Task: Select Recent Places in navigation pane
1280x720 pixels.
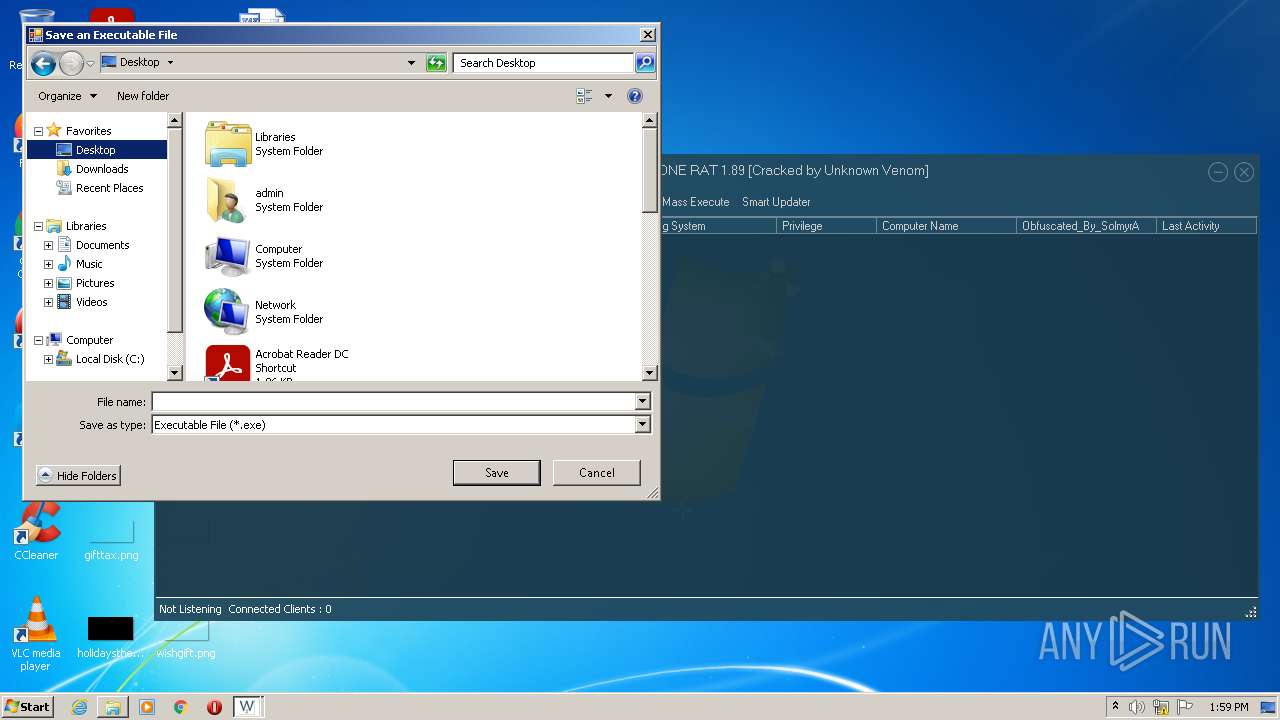Action: pos(109,188)
